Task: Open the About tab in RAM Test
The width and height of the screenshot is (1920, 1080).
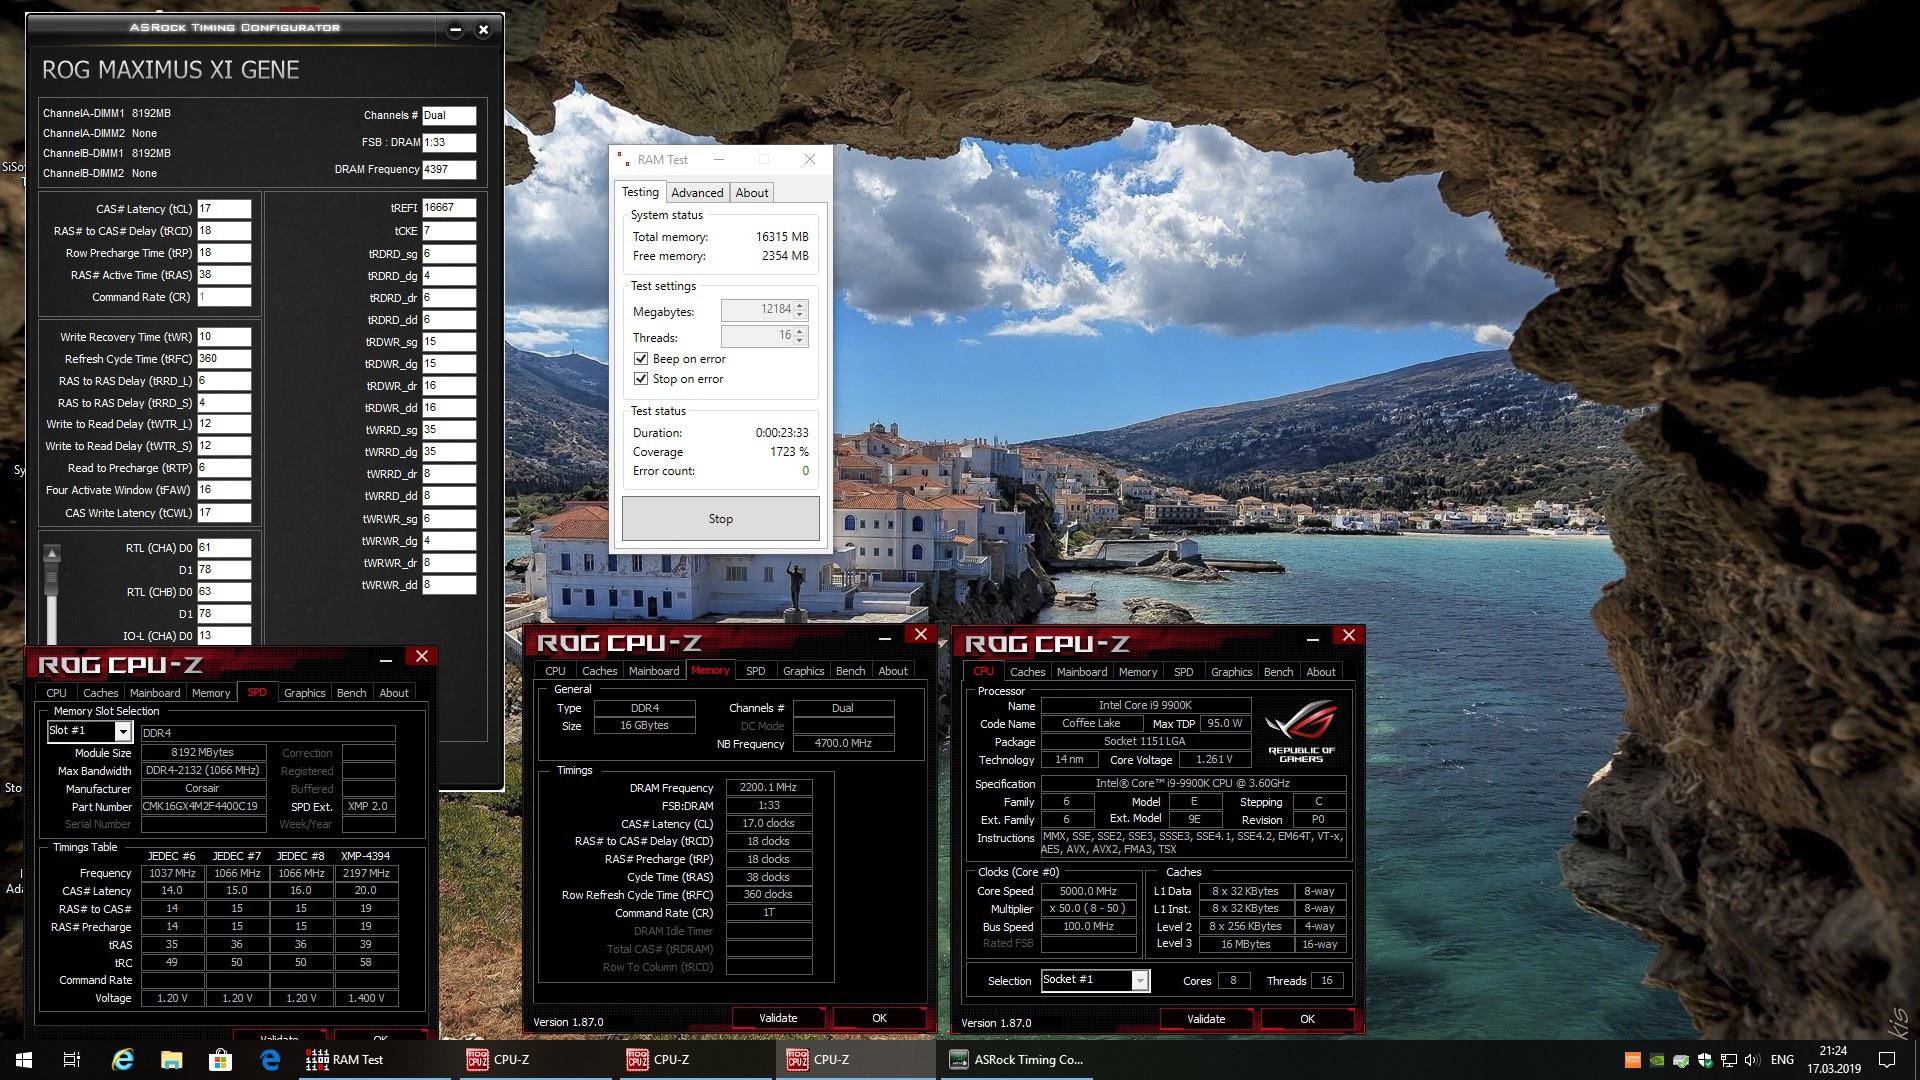Action: 752,193
